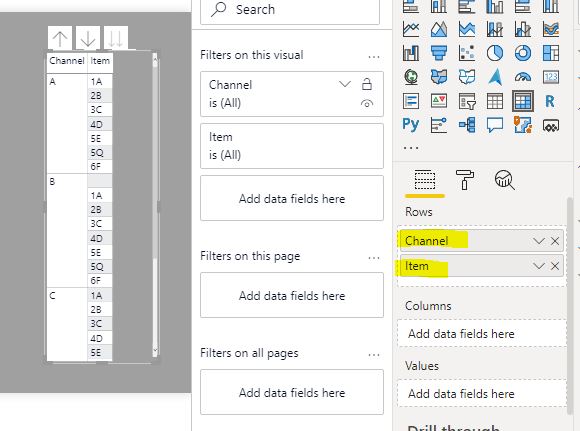
Task: Toggle the lock on Channel filter
Action: (367, 84)
